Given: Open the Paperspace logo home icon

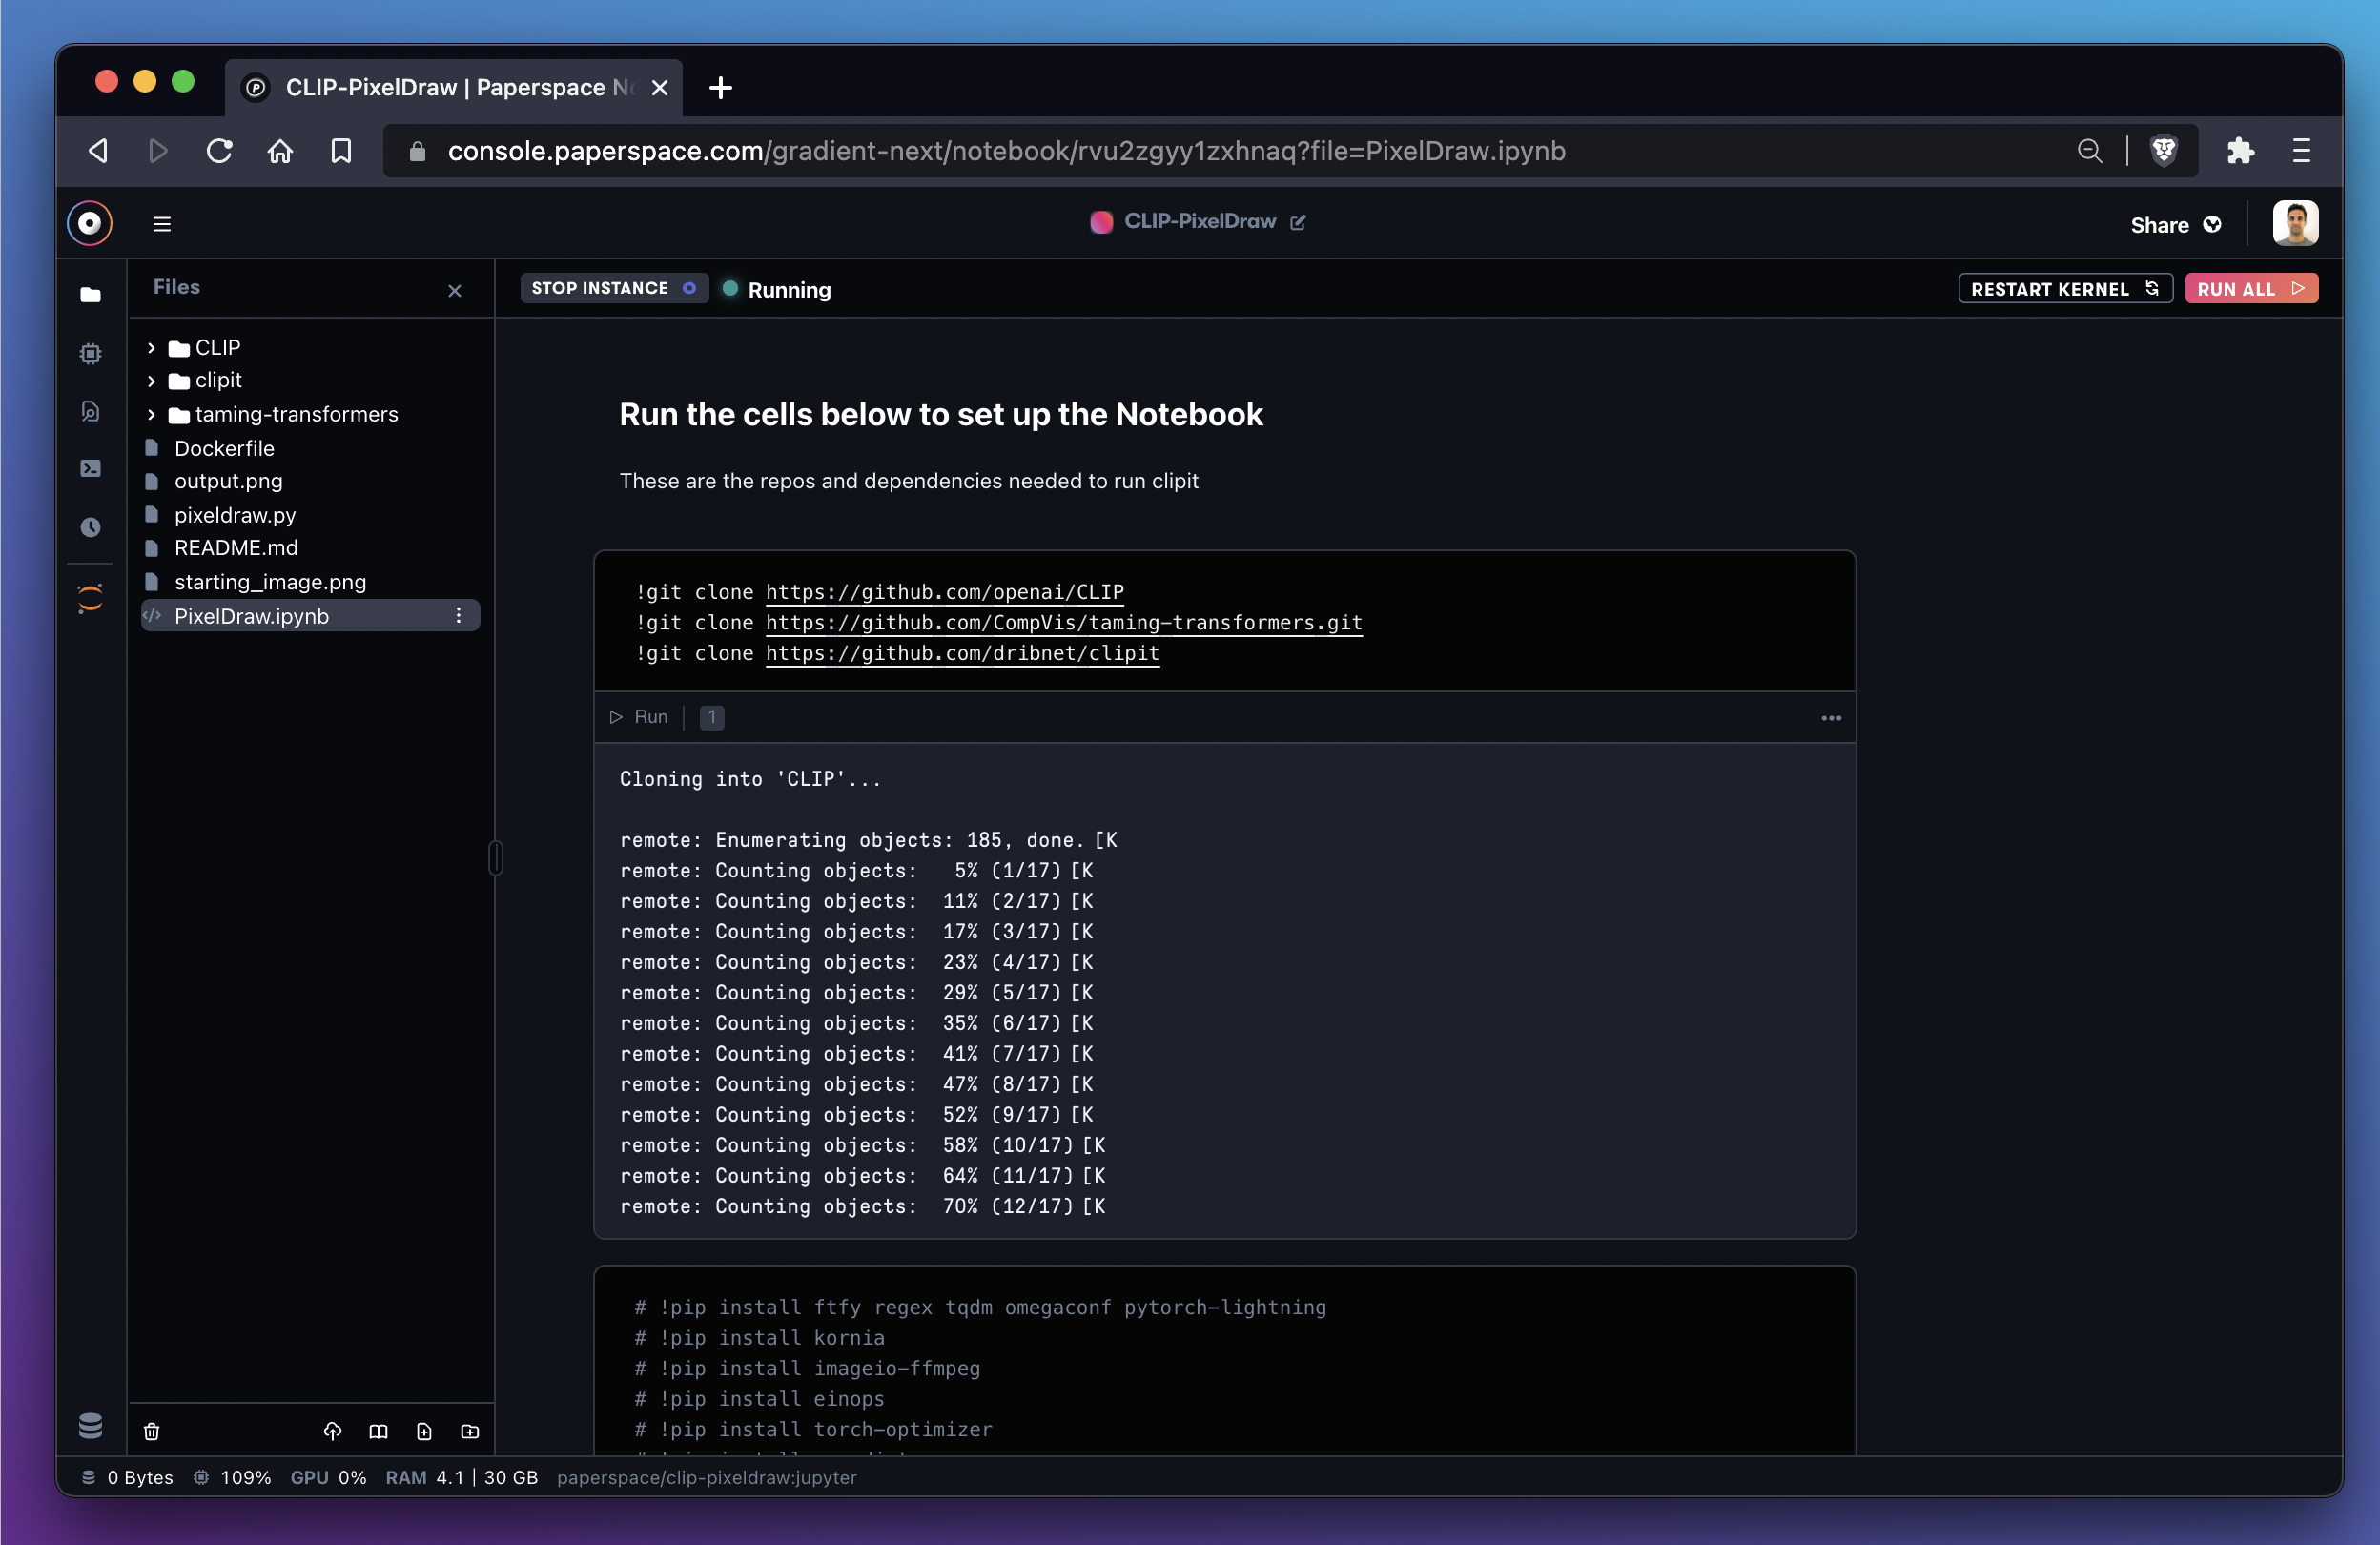Looking at the screenshot, I should (89, 223).
